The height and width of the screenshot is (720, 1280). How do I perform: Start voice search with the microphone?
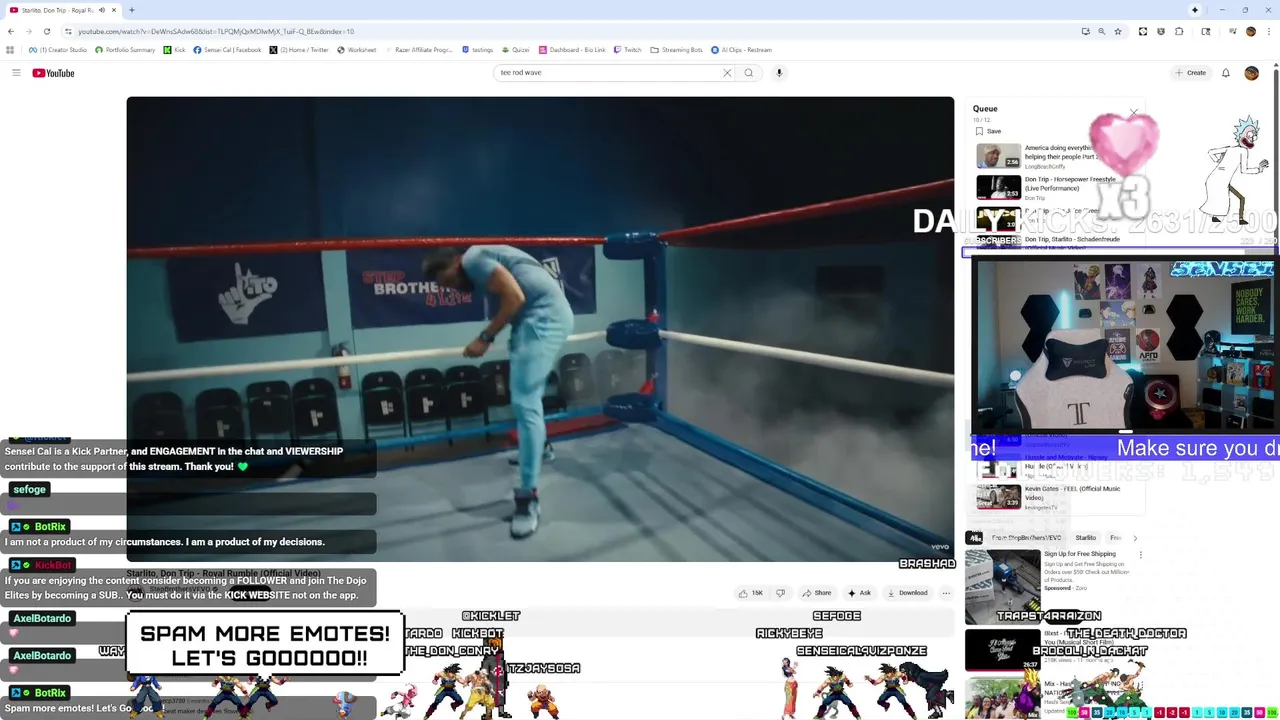click(x=779, y=73)
